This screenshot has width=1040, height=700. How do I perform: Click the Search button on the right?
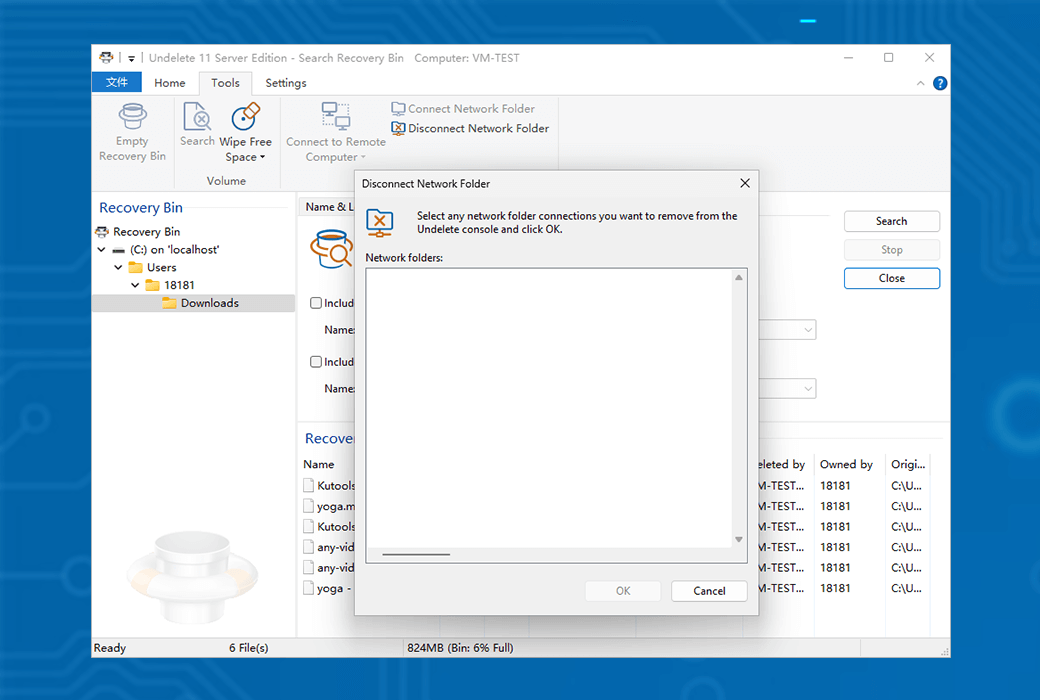[891, 221]
